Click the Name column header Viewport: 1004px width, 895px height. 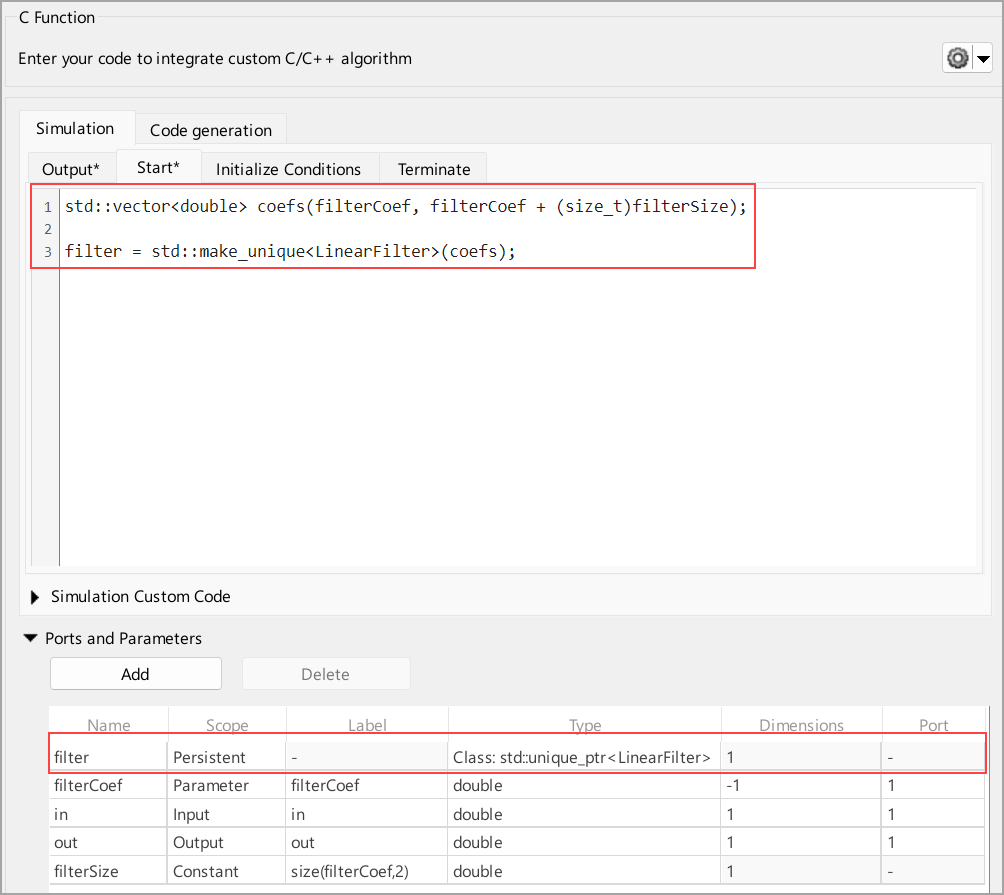tap(108, 725)
